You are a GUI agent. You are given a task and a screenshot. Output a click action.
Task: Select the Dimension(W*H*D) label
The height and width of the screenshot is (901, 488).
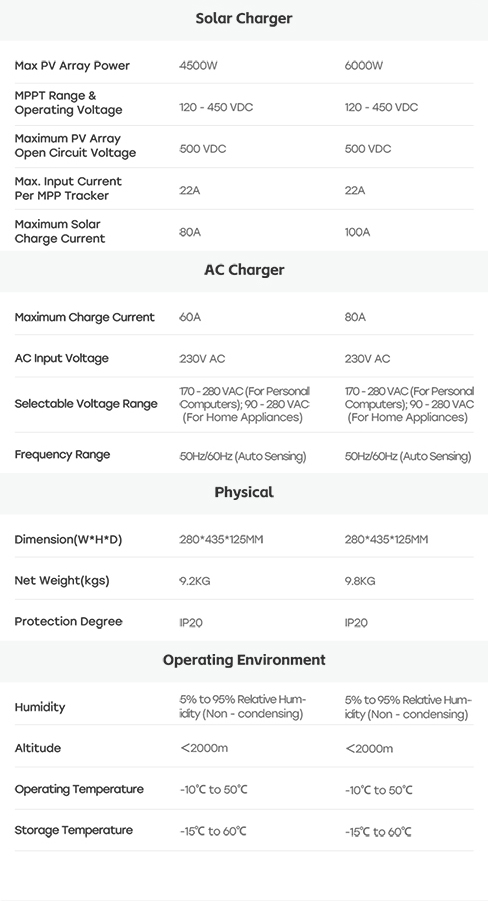coord(68,540)
